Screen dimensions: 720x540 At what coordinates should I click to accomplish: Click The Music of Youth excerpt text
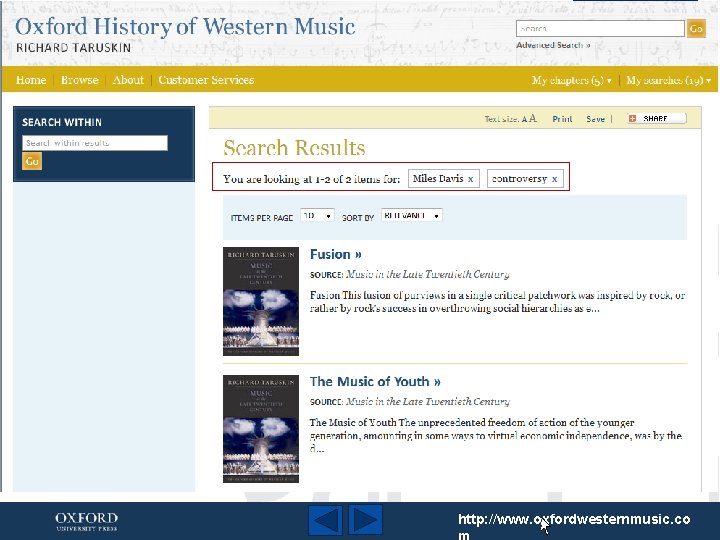(495, 435)
